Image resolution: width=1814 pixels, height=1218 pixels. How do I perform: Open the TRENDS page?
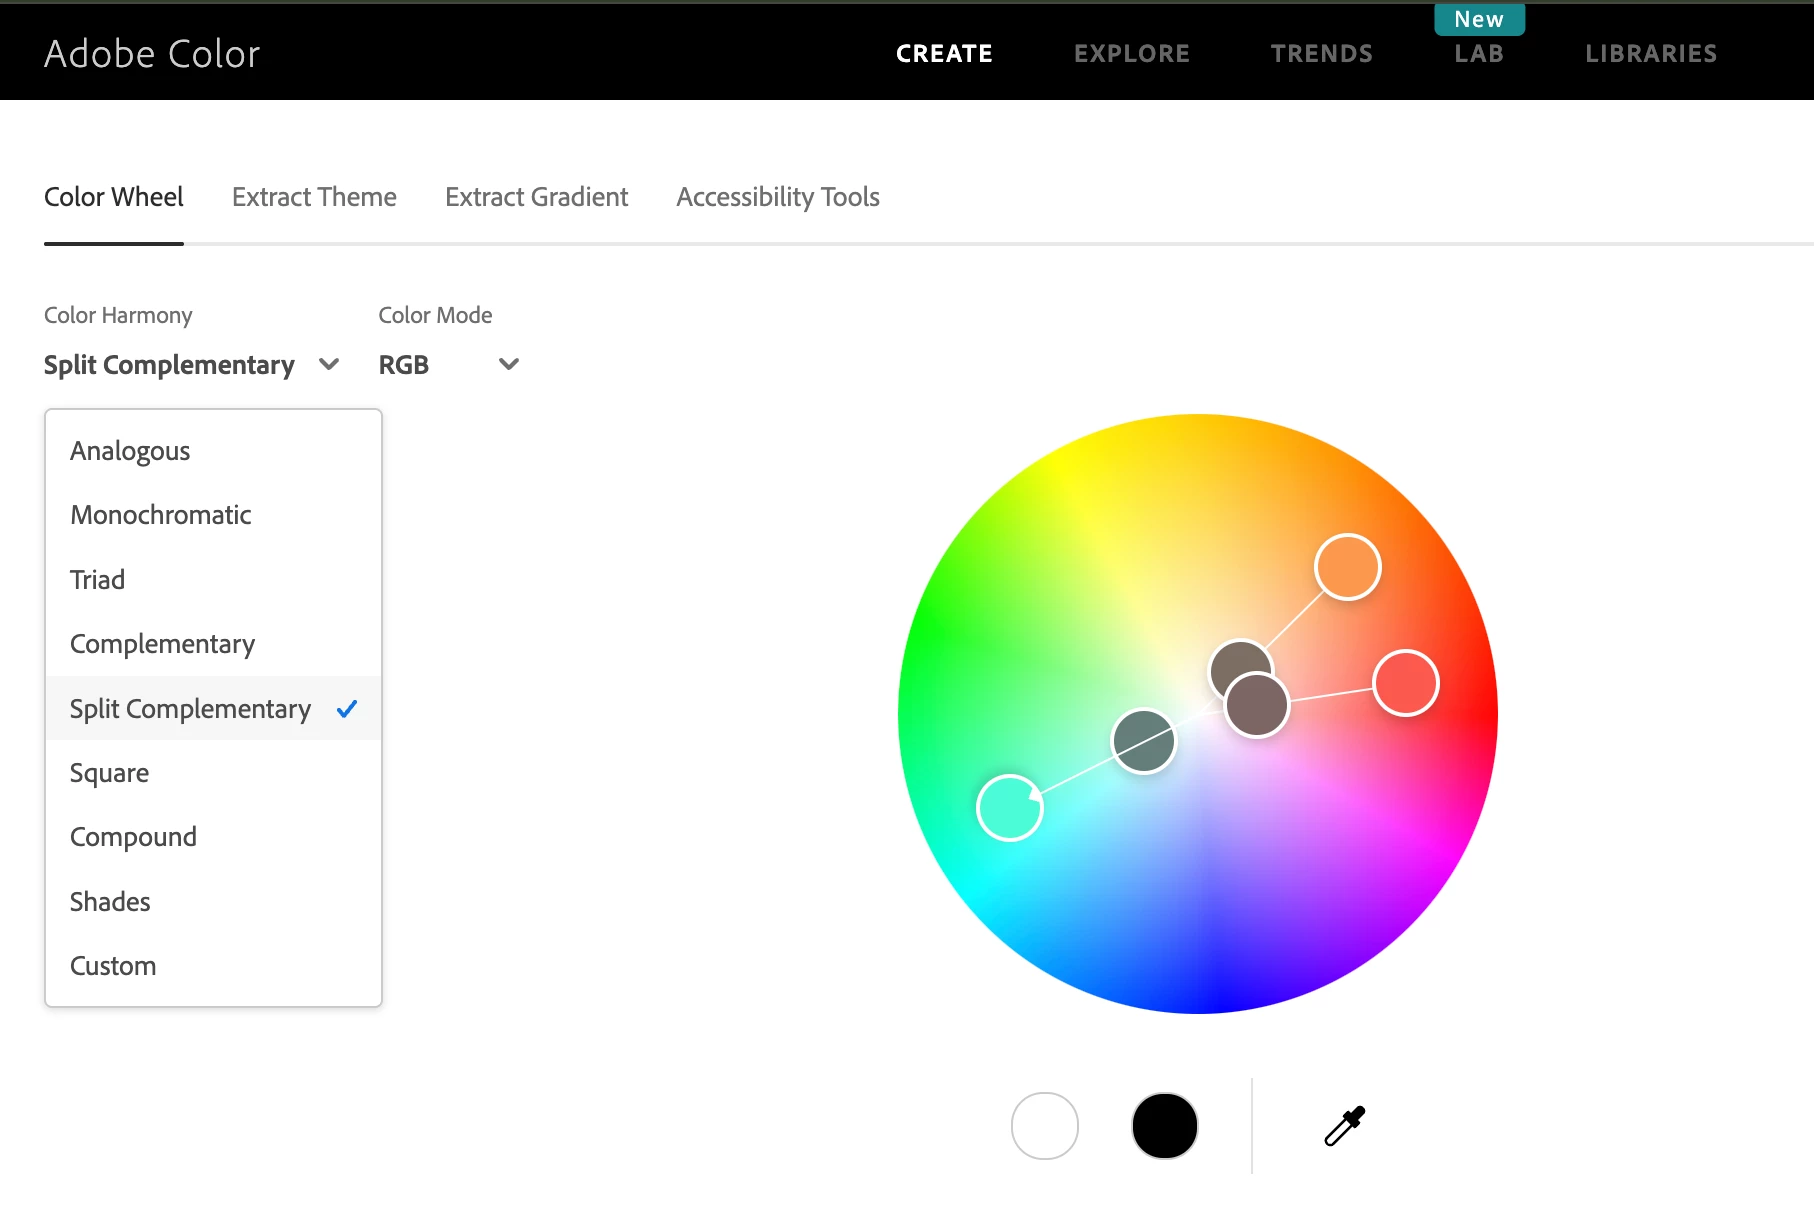(1322, 54)
